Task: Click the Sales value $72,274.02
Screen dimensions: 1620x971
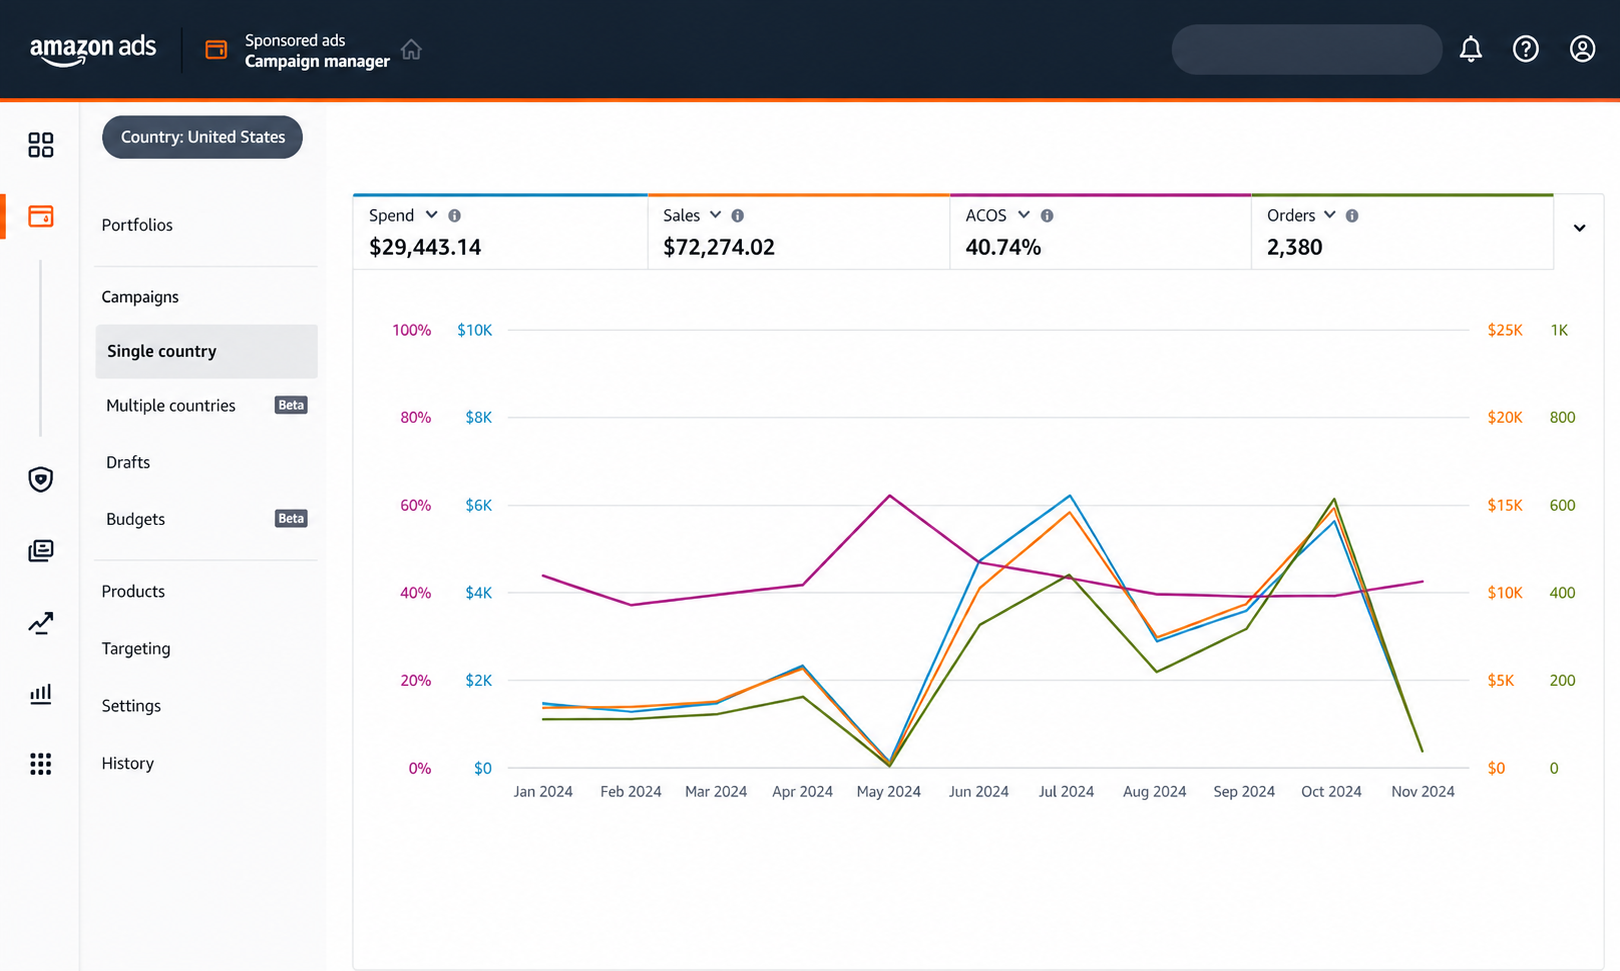Action: [719, 247]
